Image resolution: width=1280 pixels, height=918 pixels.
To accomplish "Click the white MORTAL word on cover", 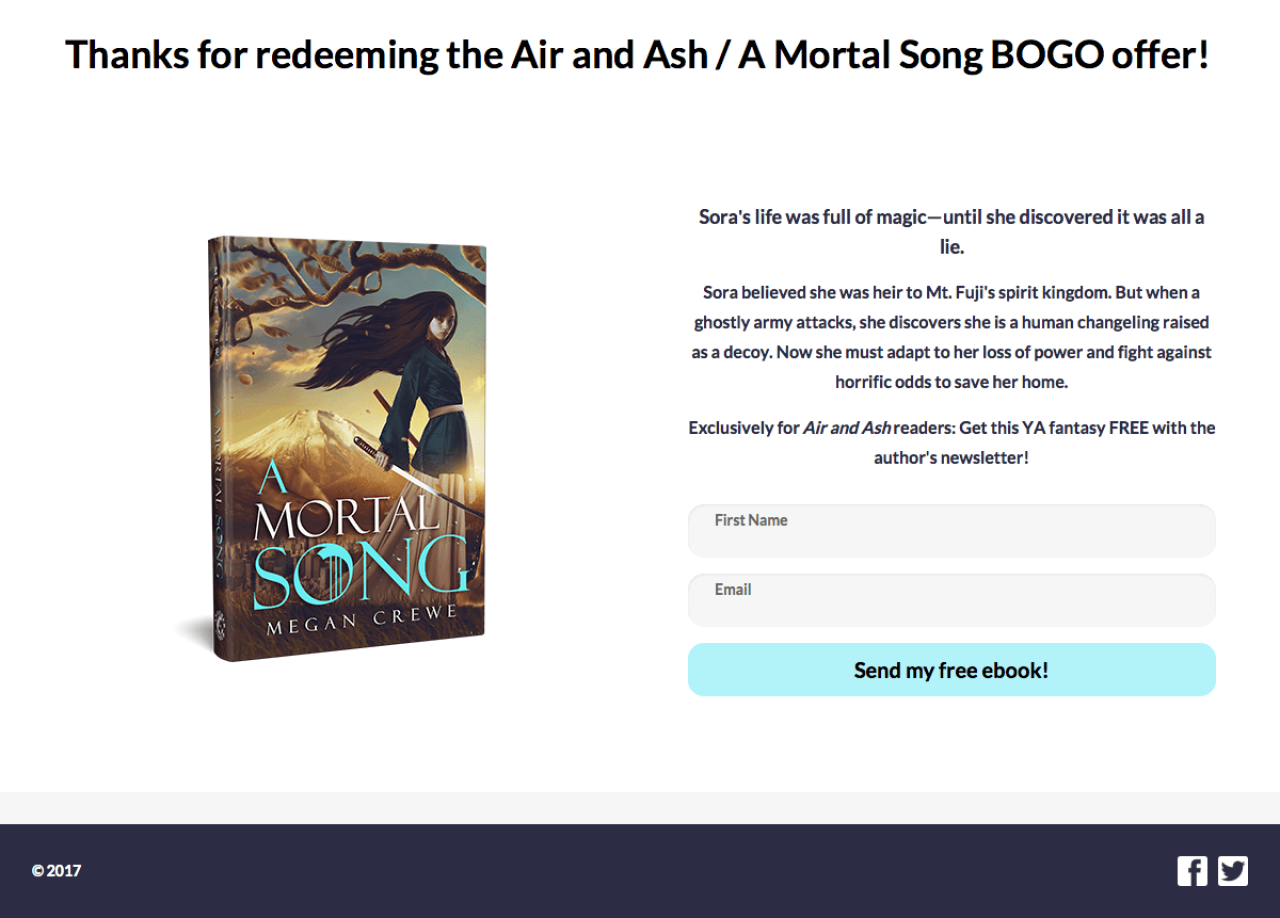I will click(x=345, y=516).
